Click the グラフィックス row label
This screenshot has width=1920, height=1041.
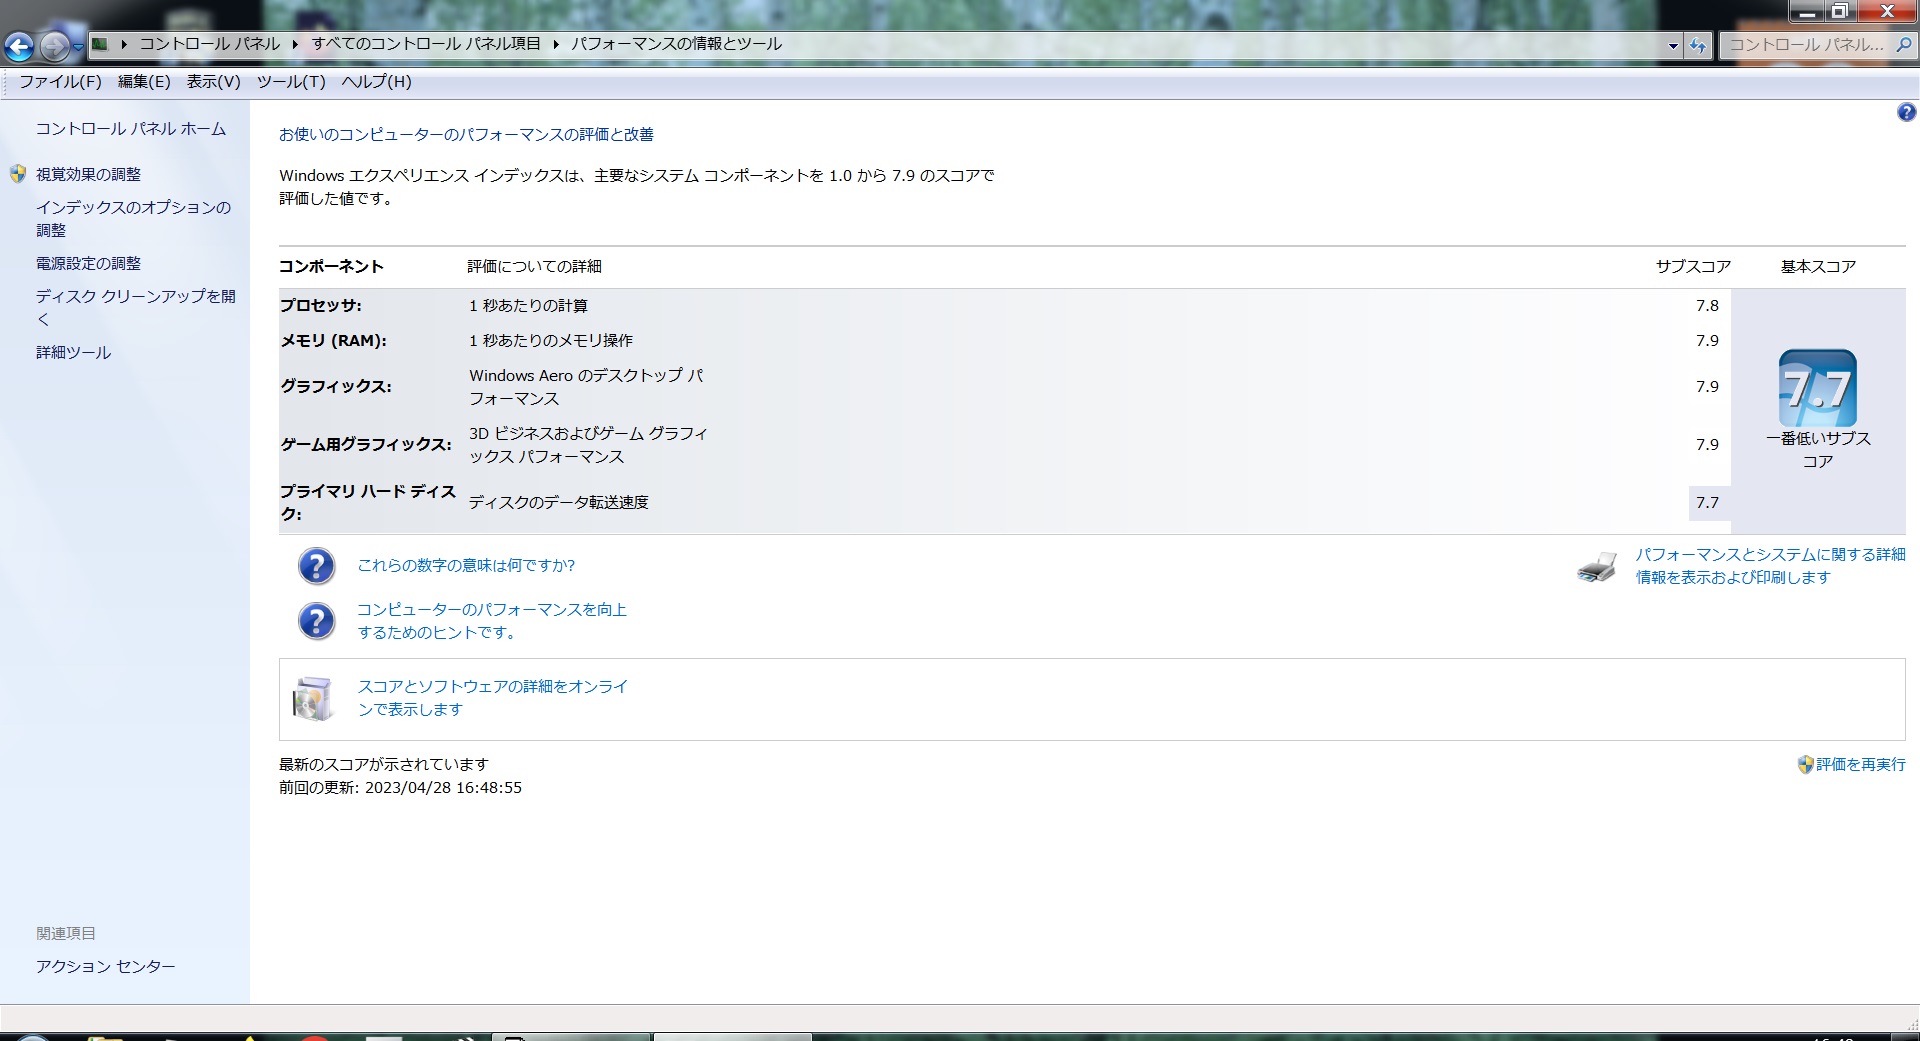336,387
